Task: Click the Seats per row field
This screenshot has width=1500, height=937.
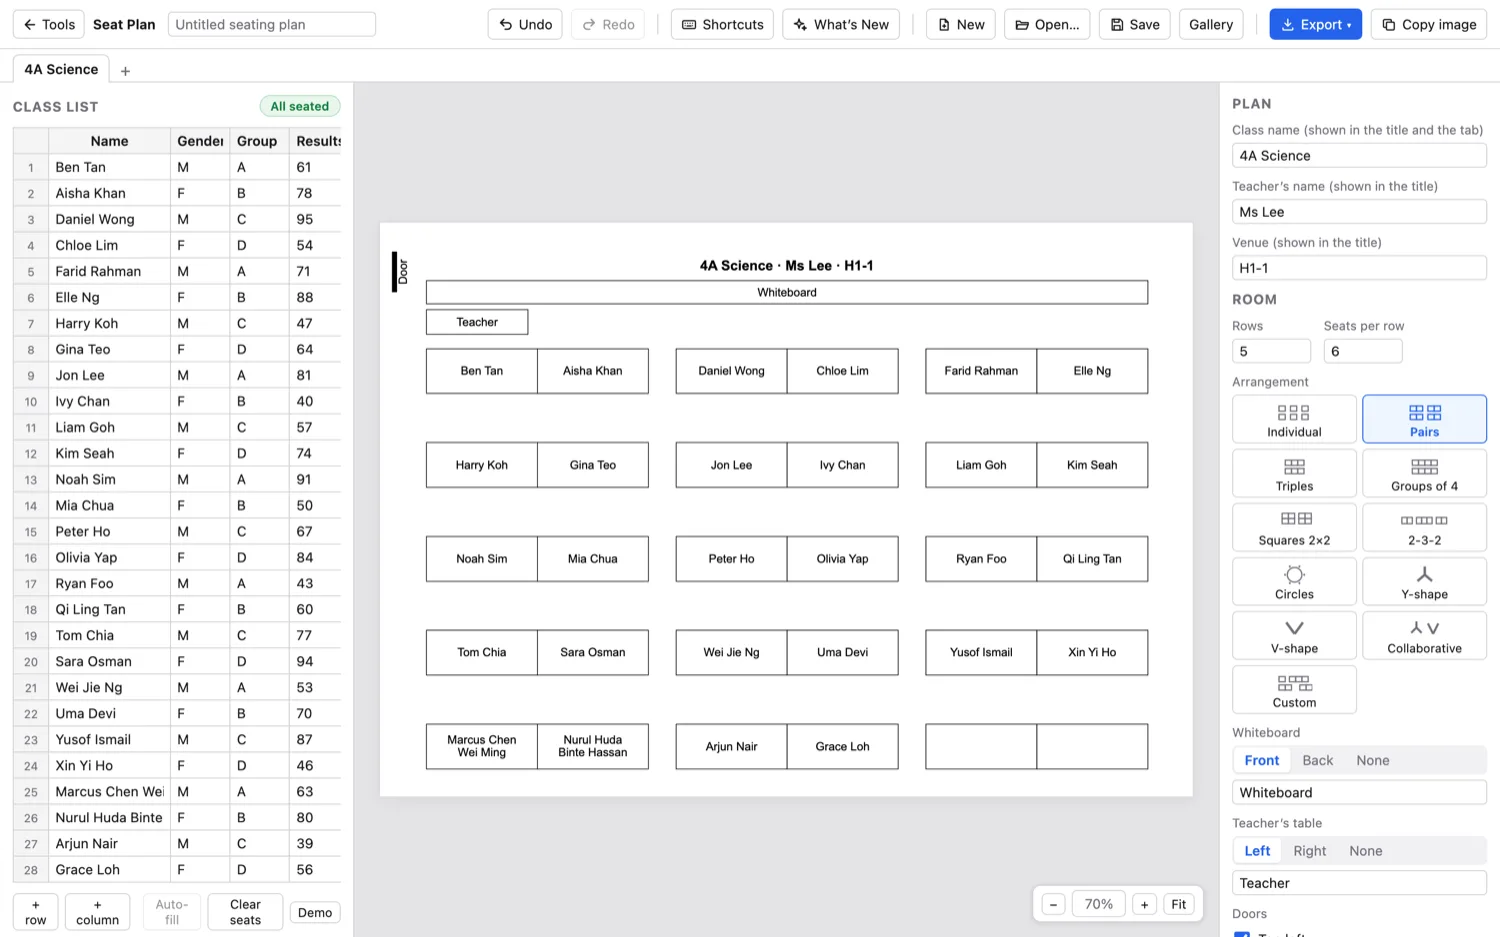Action: 1362,351
